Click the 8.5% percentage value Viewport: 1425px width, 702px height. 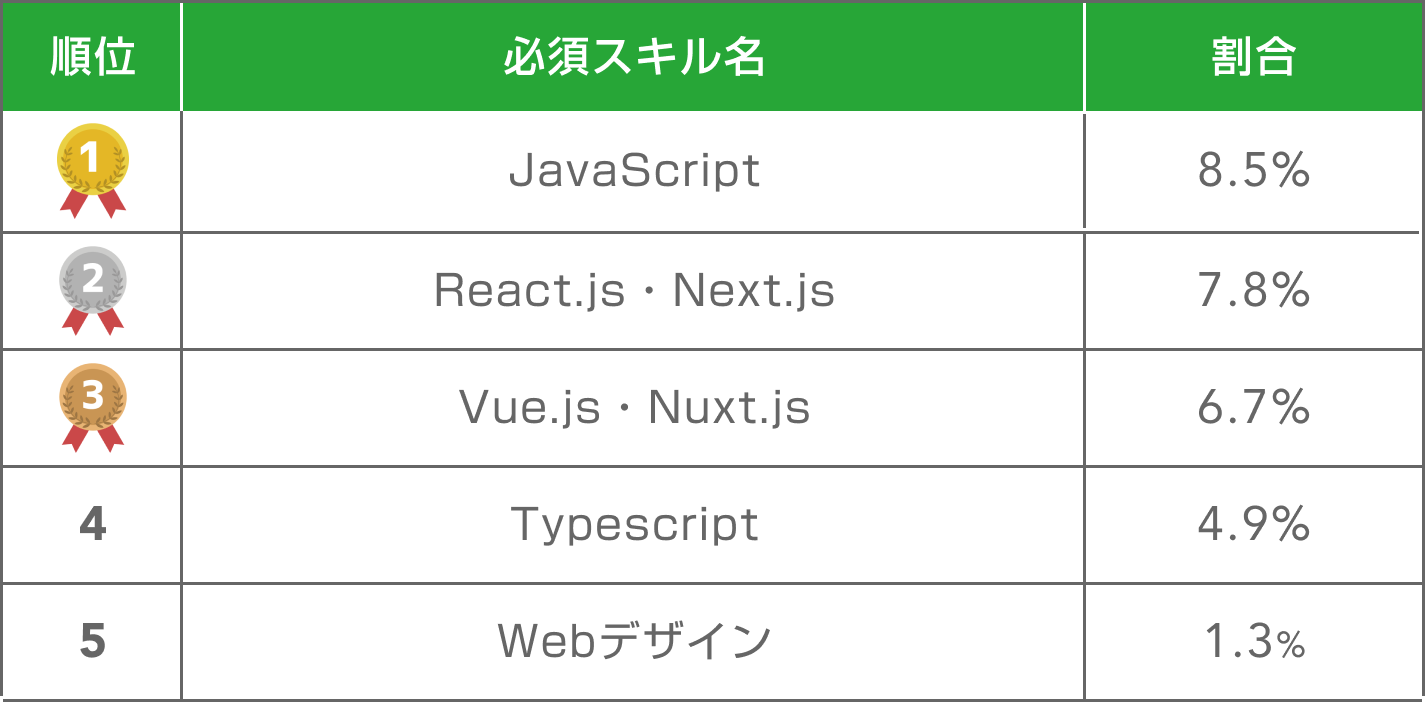click(x=1253, y=172)
